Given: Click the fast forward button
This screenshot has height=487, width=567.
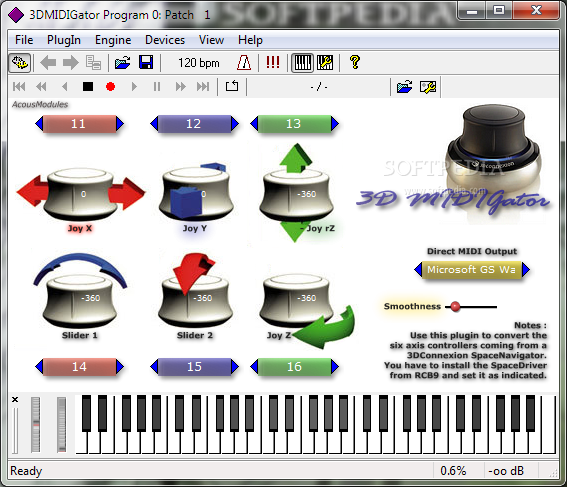Looking at the screenshot, I should click(x=180, y=87).
